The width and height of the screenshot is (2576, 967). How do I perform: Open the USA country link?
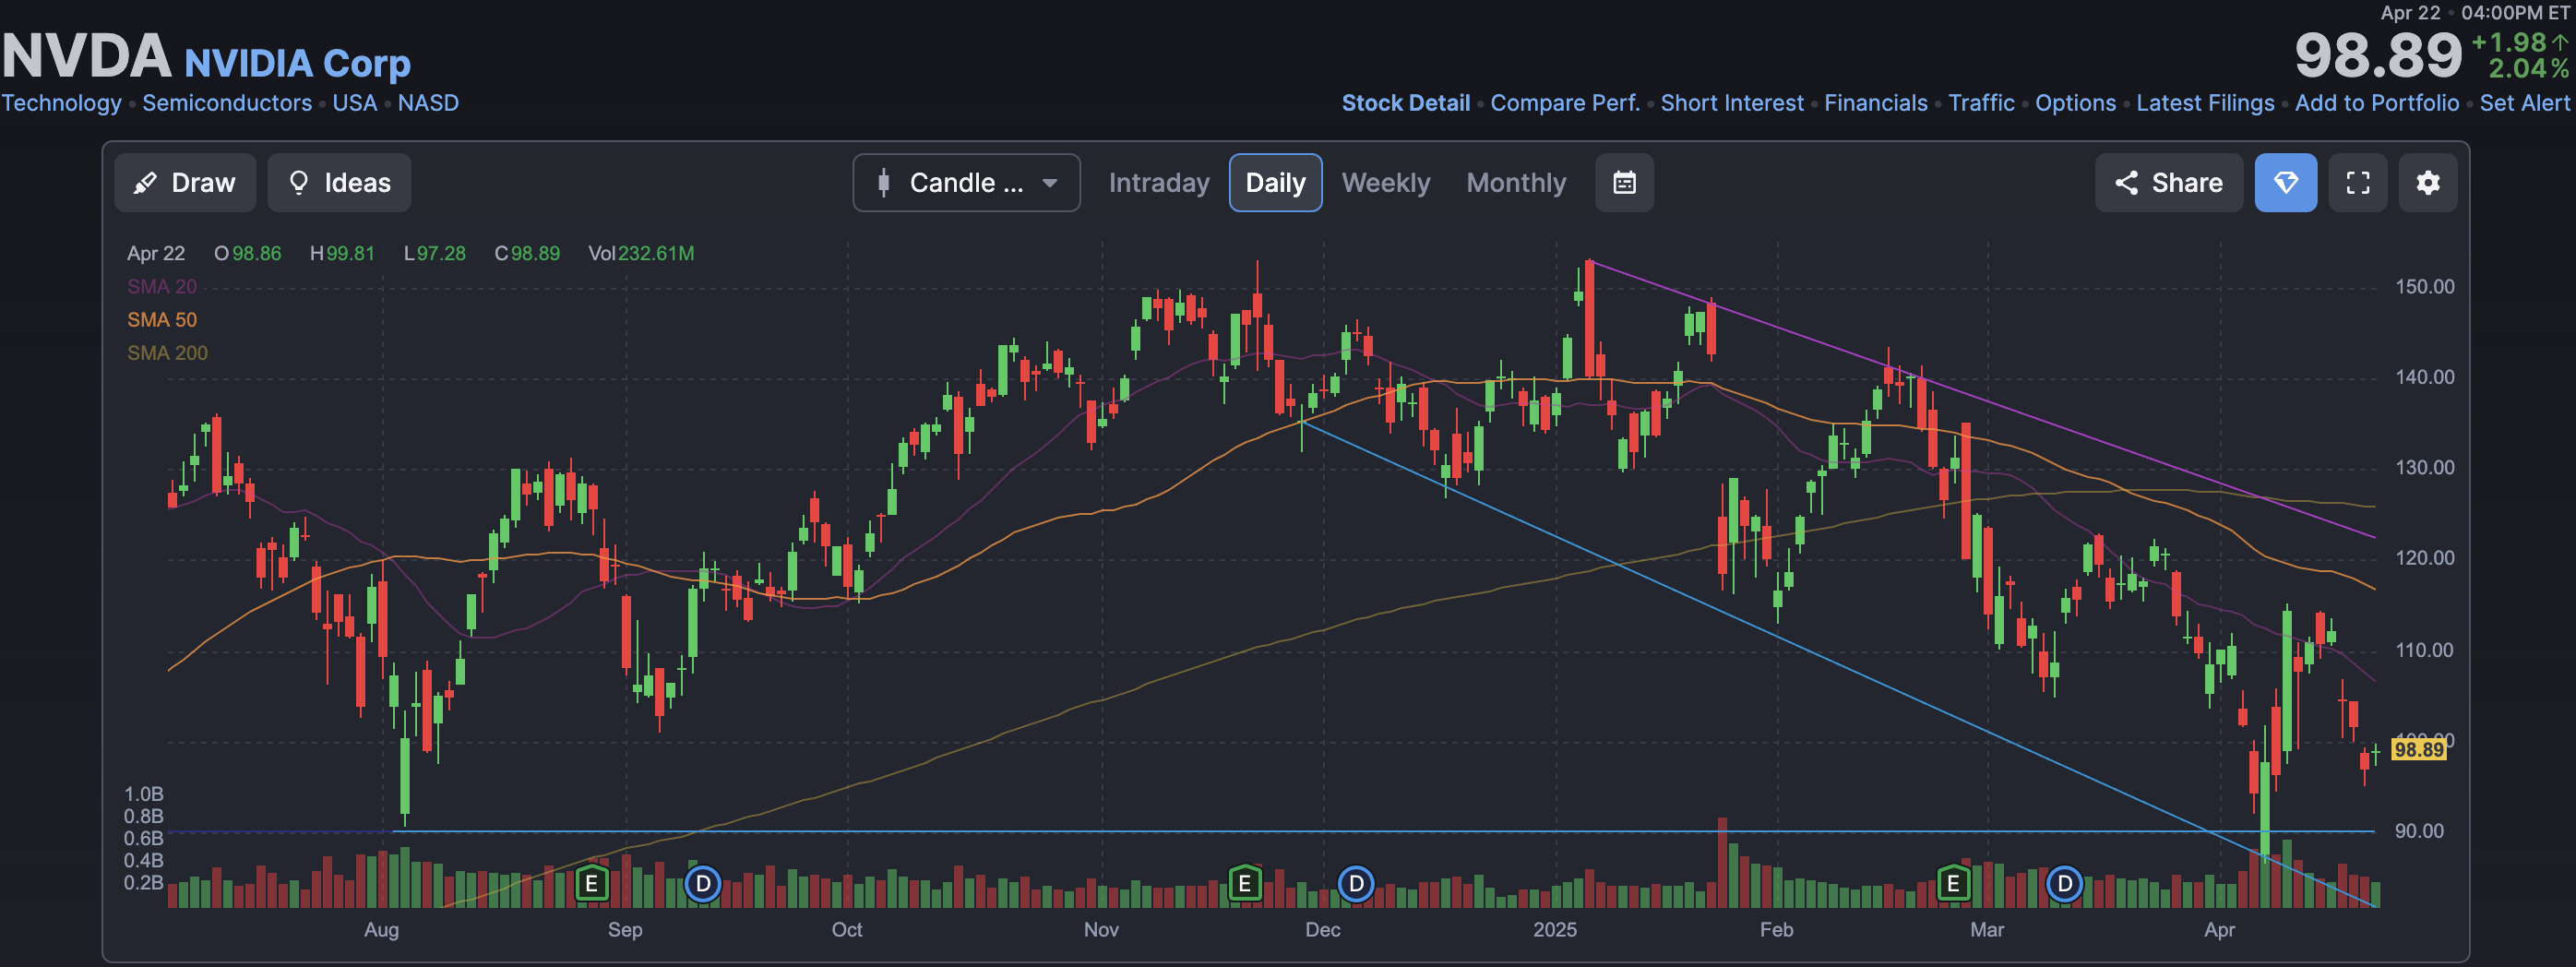tap(355, 103)
